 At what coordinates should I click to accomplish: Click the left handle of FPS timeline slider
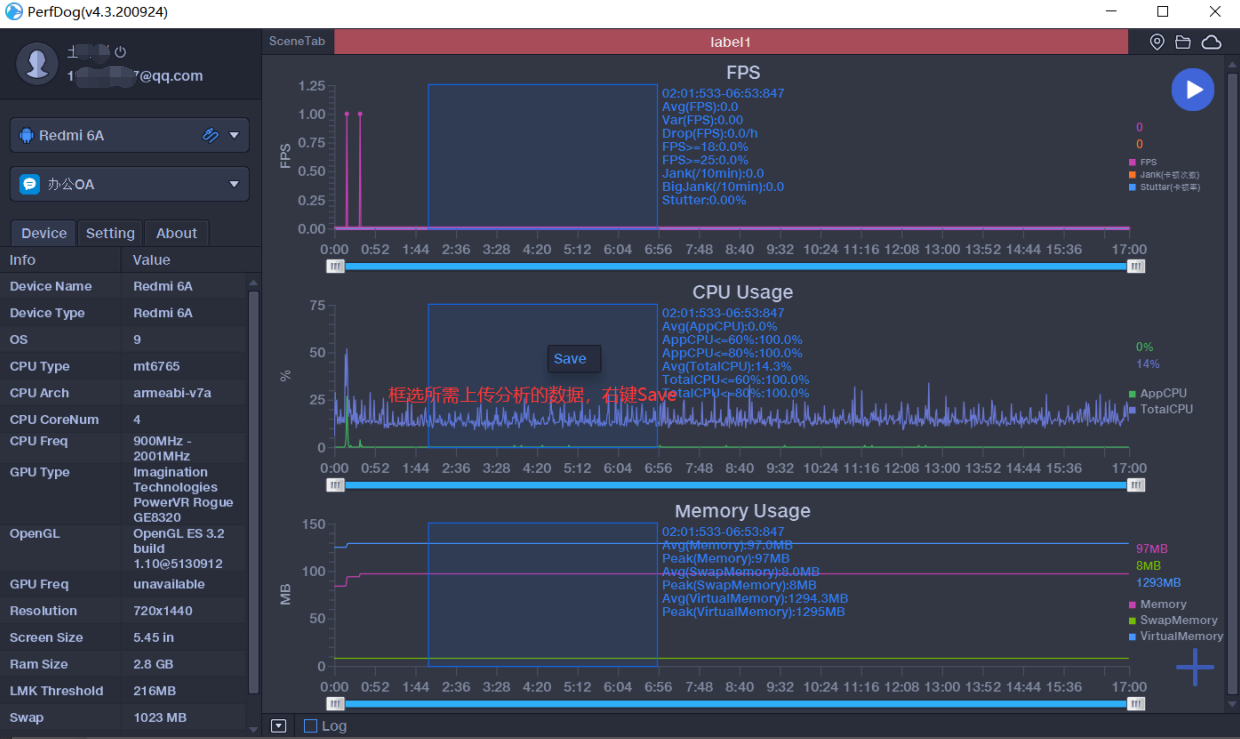click(x=335, y=266)
